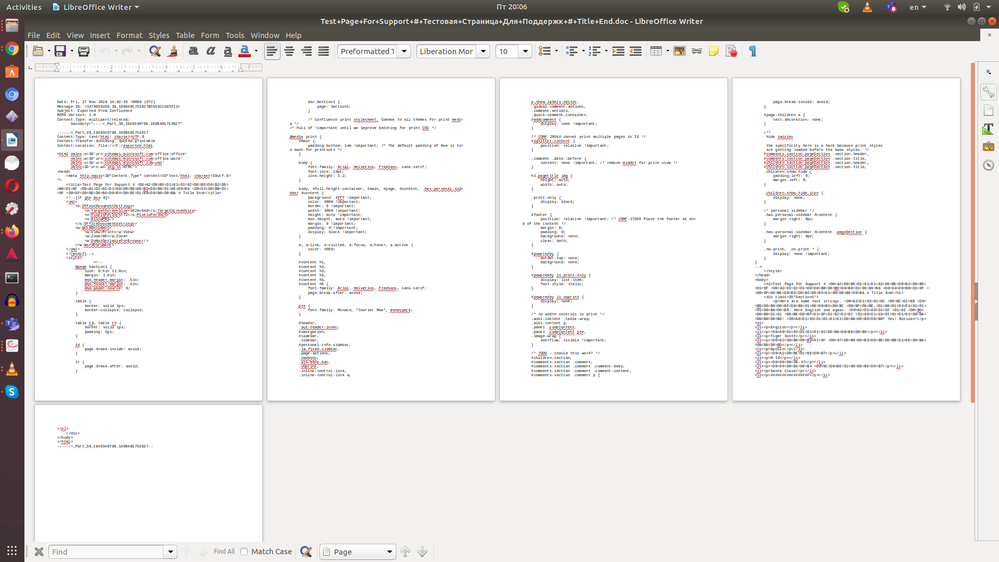The height and width of the screenshot is (562, 999).
Task: Close the Find toolbar
Action: [39, 552]
